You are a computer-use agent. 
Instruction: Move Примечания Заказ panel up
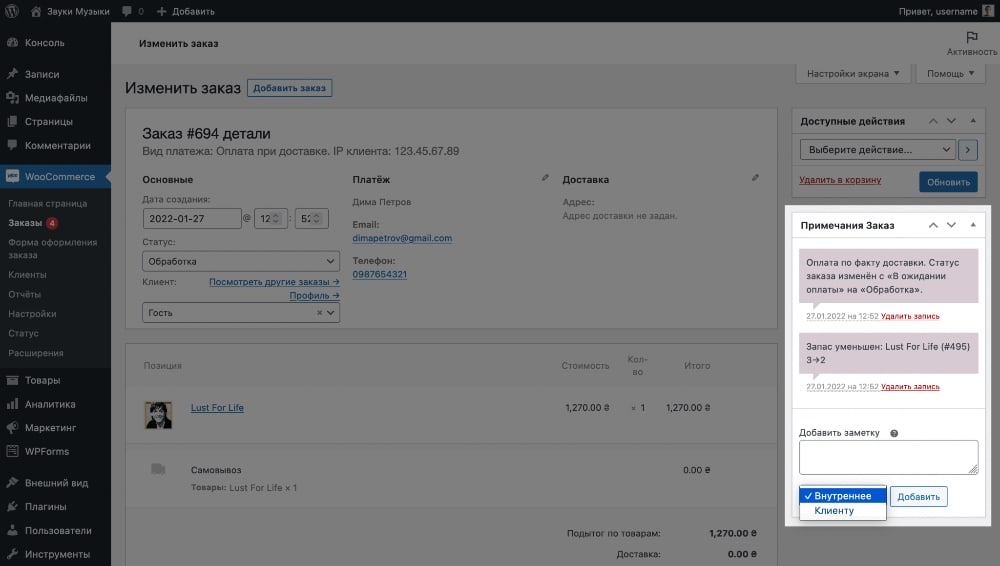coord(933,225)
